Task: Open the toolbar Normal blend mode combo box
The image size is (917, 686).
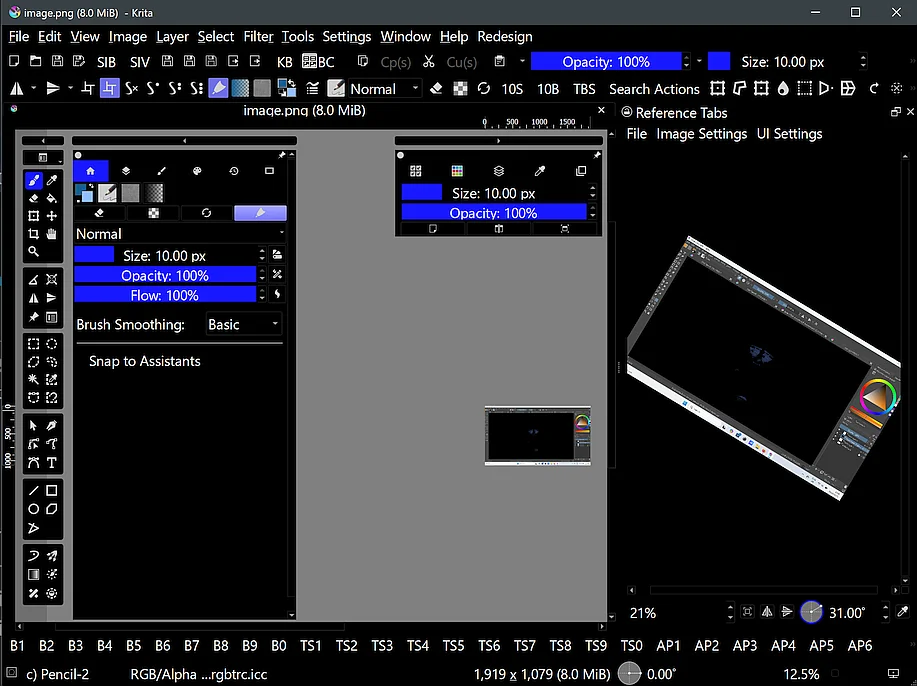Action: [x=385, y=89]
